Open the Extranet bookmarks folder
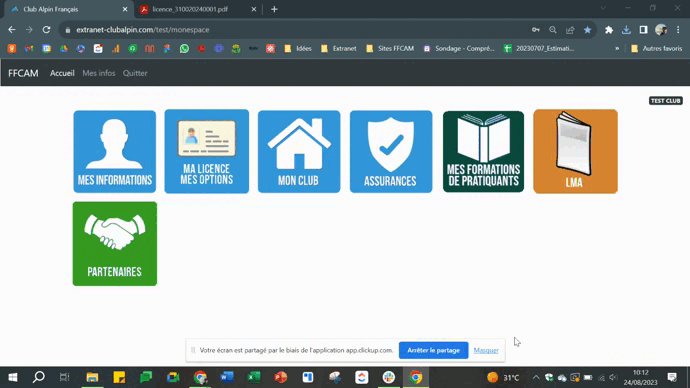The height and width of the screenshot is (388, 690). pos(339,48)
